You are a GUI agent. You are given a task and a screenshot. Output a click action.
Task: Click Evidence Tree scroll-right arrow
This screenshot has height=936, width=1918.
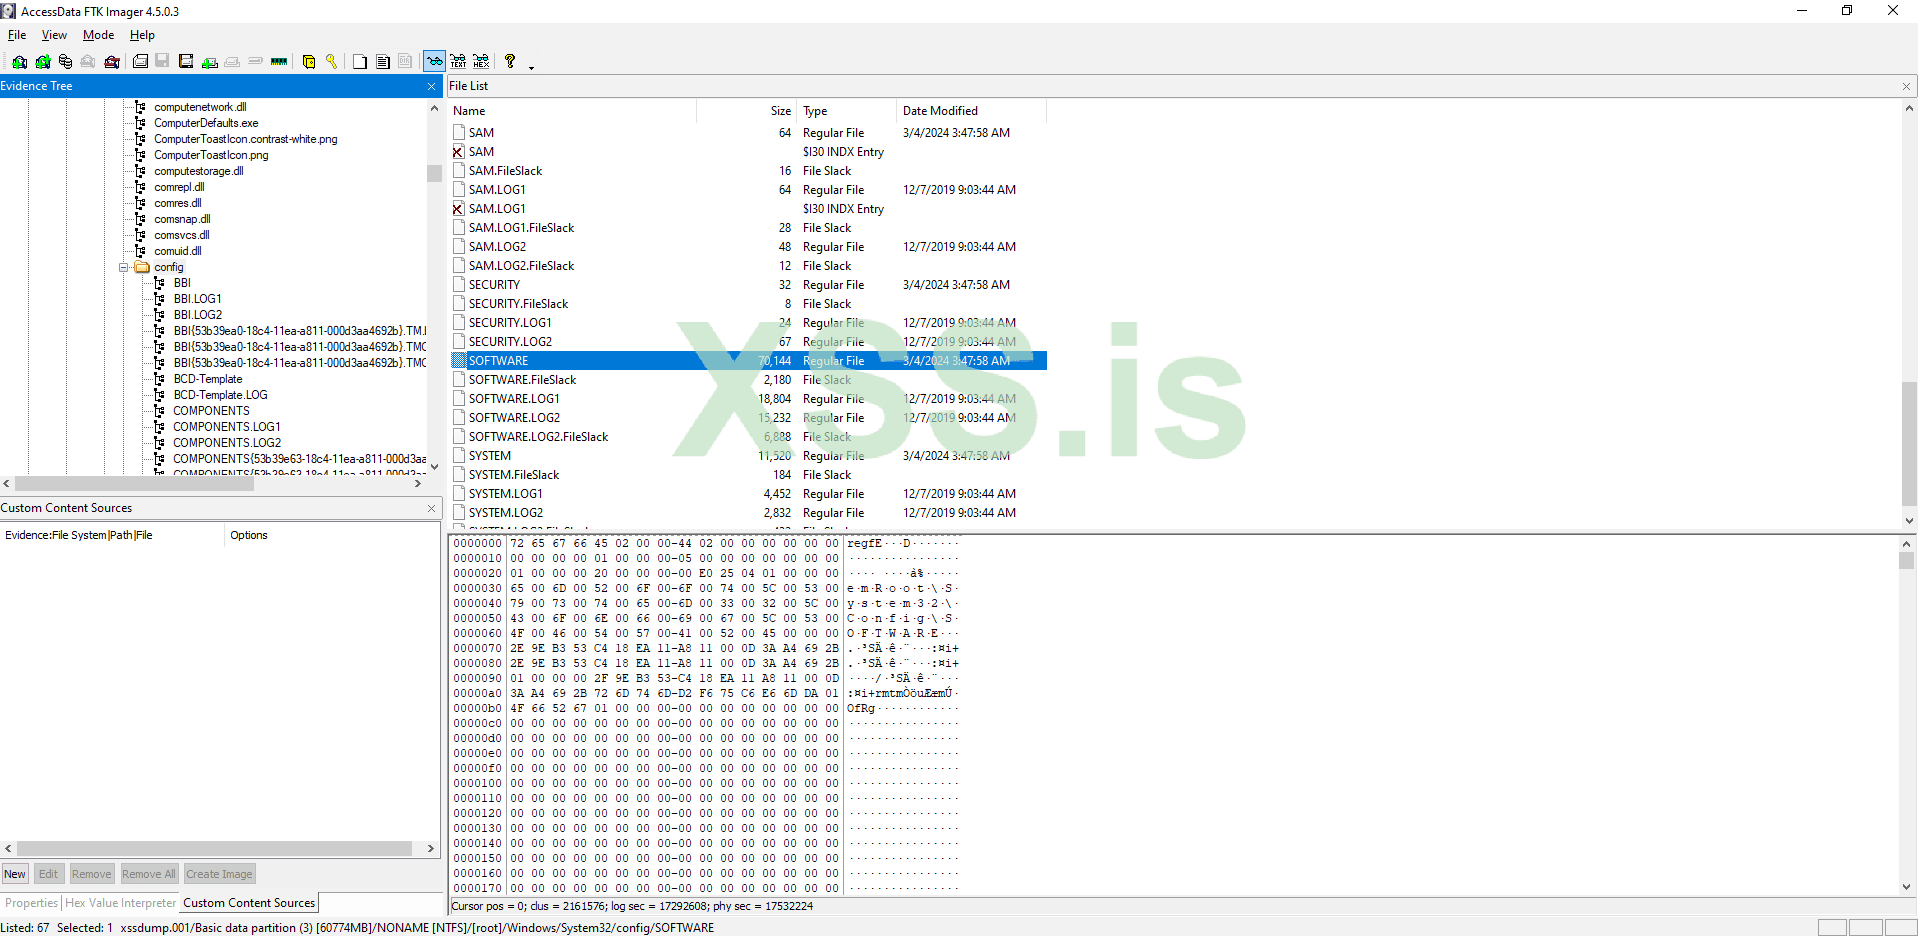(x=418, y=483)
